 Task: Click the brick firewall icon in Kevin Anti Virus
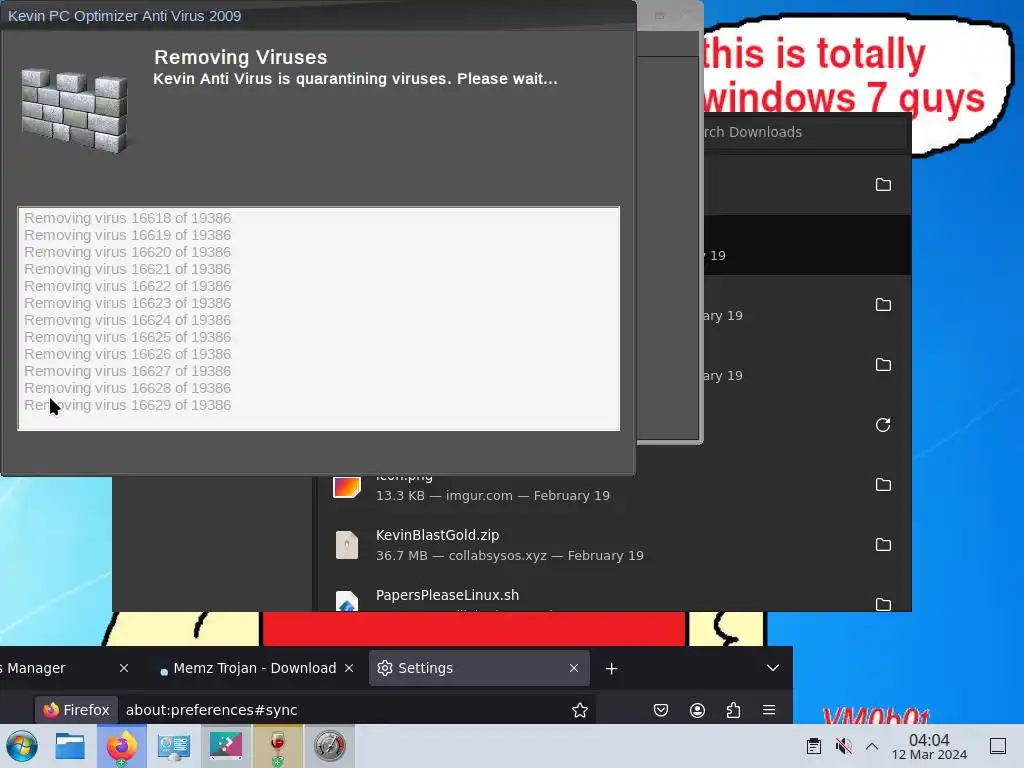(x=74, y=111)
